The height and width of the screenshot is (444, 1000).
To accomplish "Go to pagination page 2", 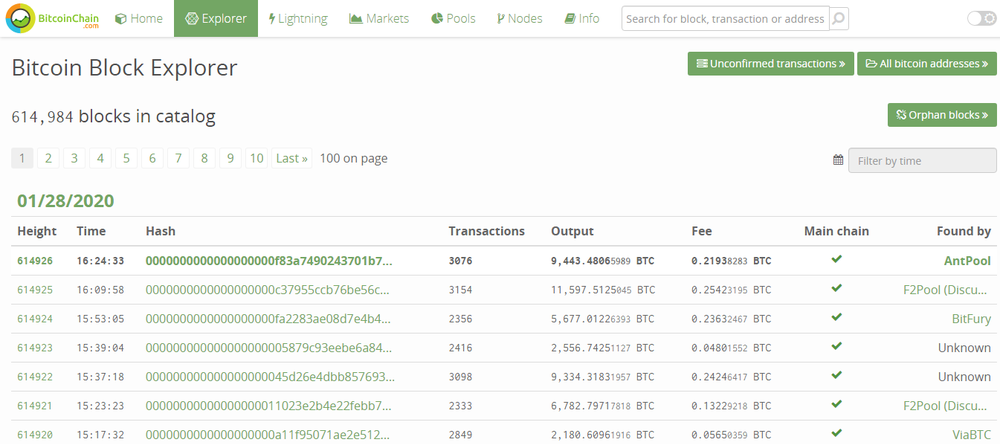I will click(48, 158).
